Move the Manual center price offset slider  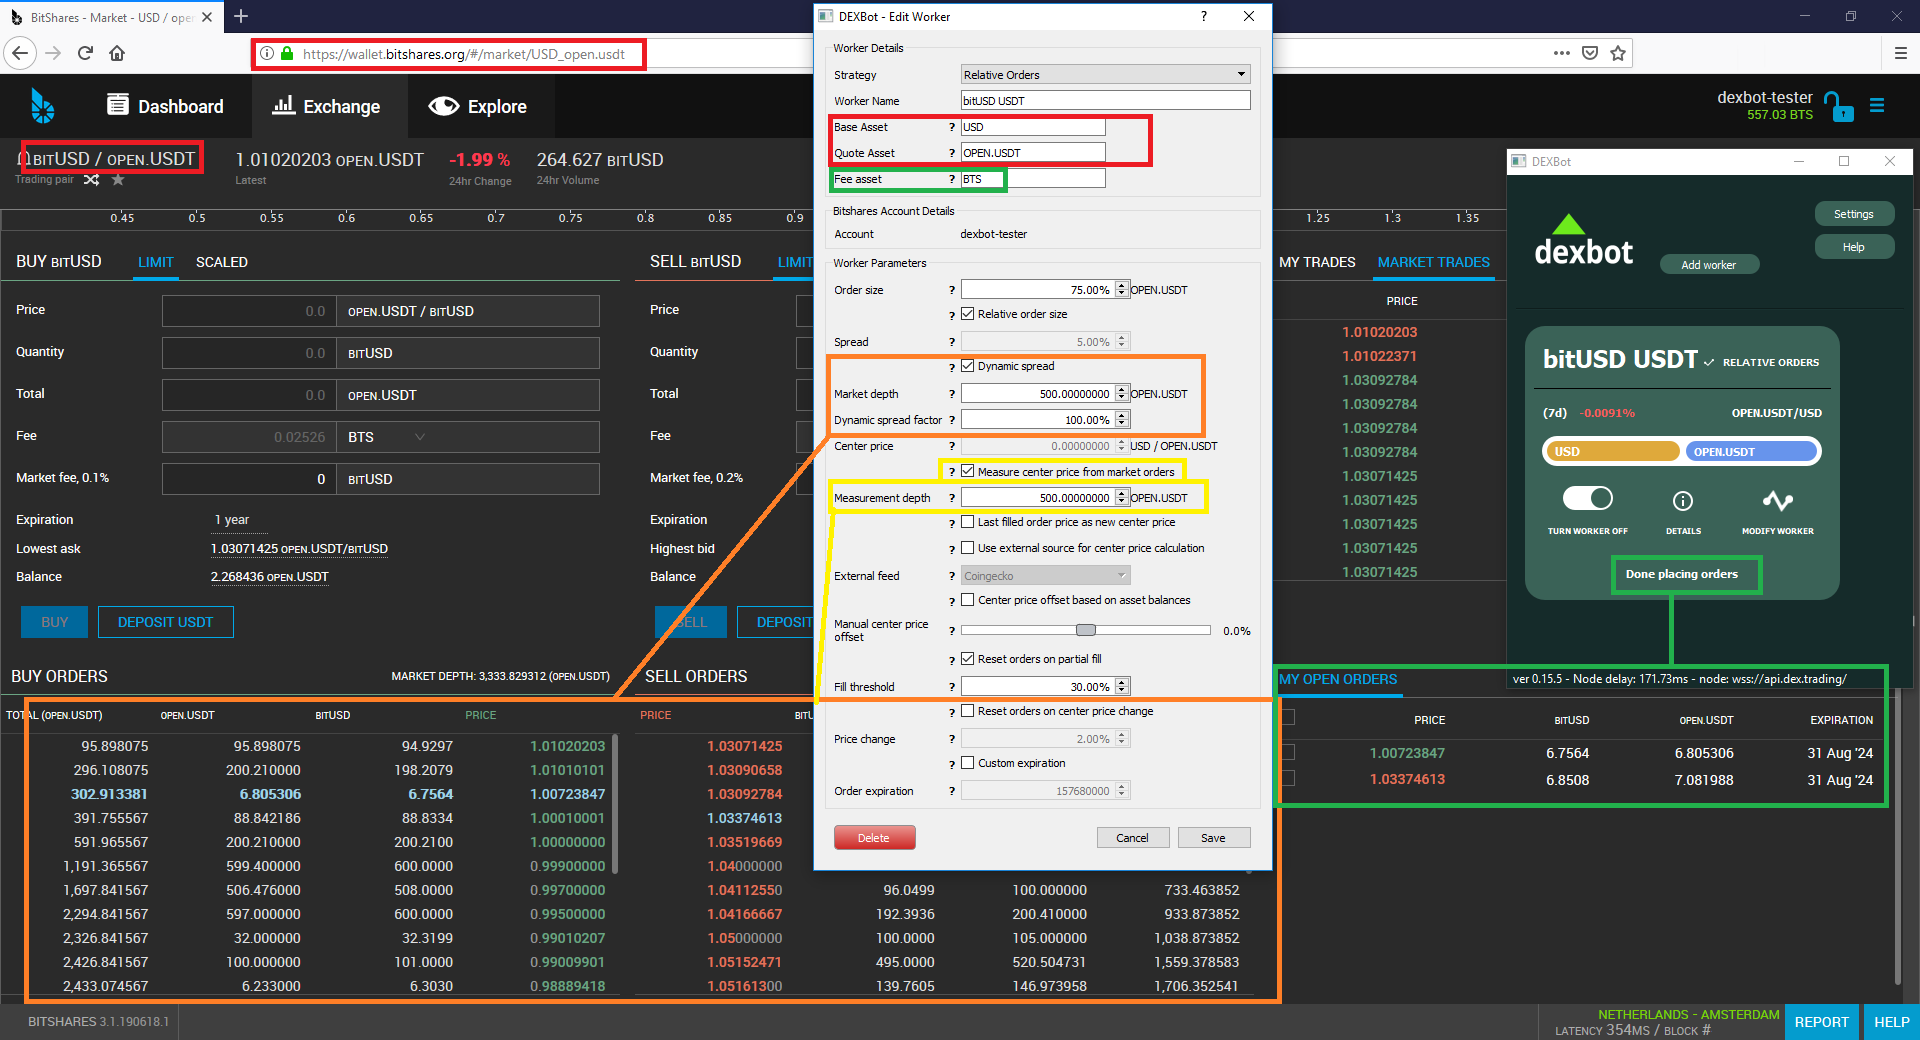click(1085, 630)
